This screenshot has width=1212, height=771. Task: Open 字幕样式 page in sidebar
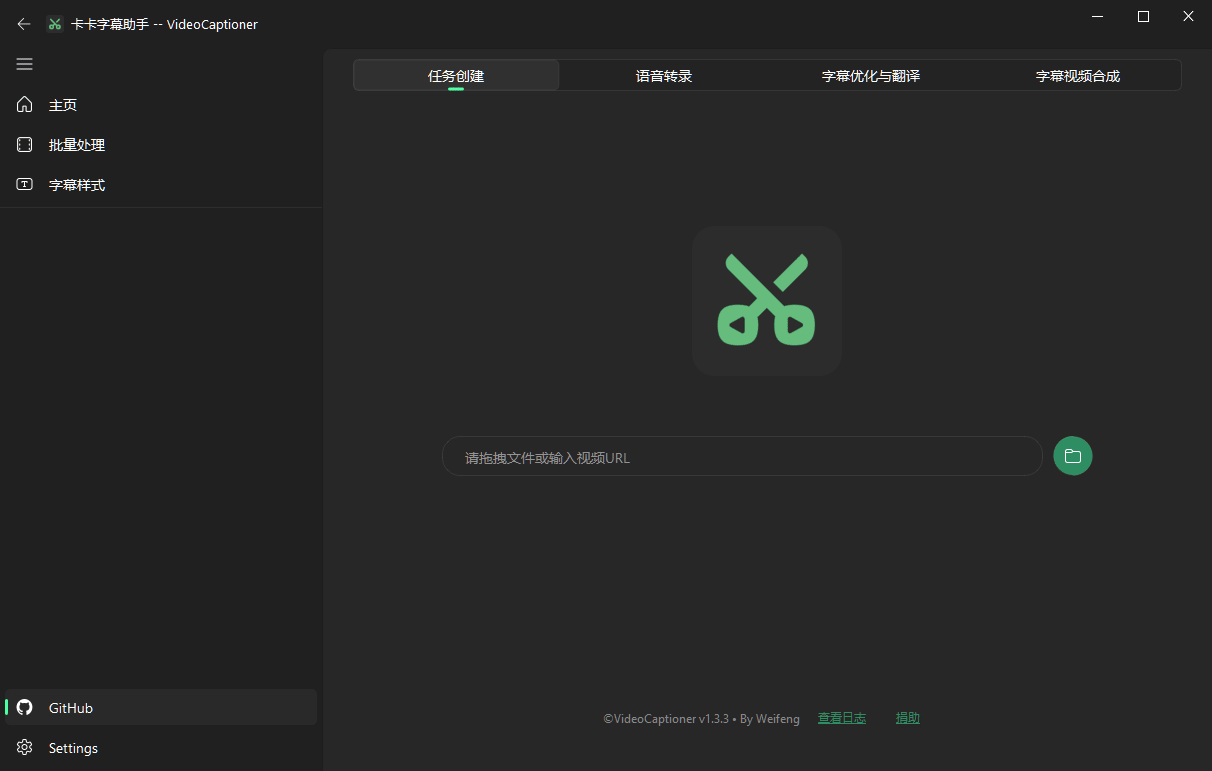[161, 185]
